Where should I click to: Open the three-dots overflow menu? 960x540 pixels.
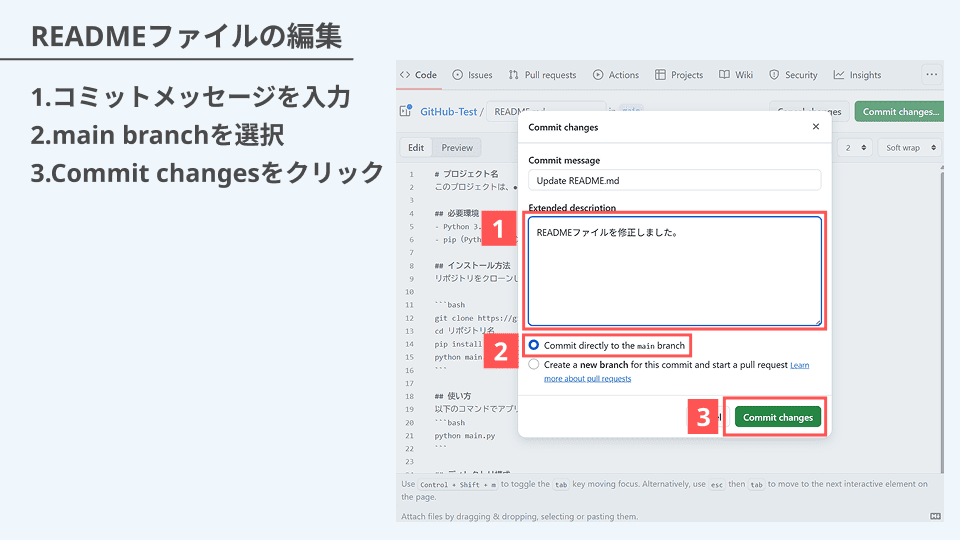click(932, 75)
